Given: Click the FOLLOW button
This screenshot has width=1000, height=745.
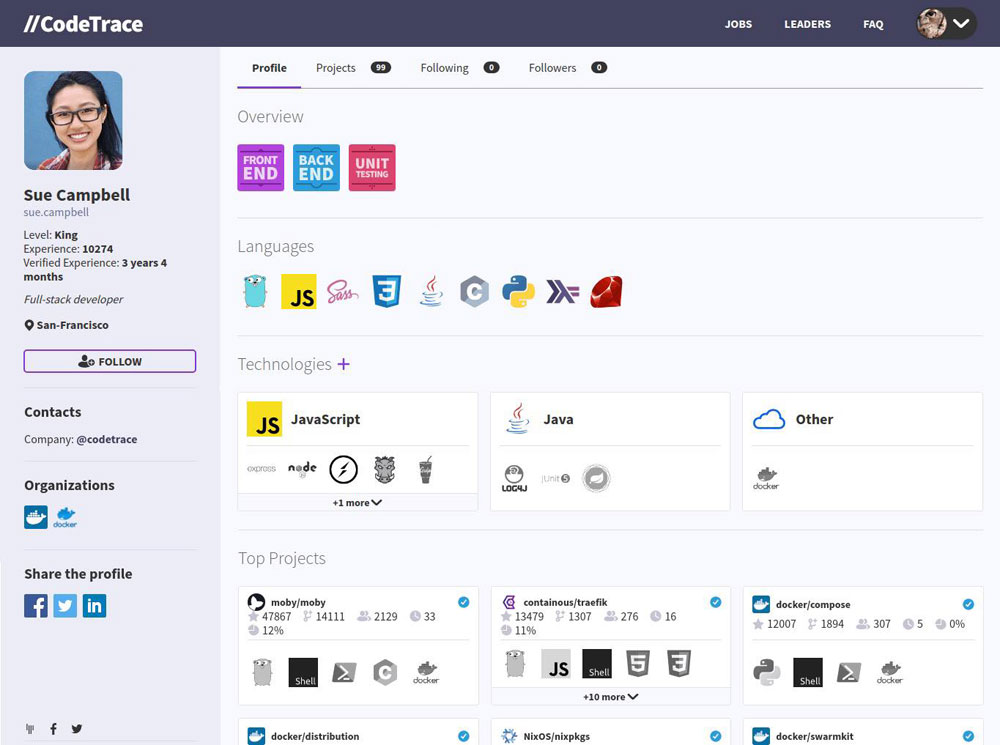Looking at the screenshot, I should (110, 361).
